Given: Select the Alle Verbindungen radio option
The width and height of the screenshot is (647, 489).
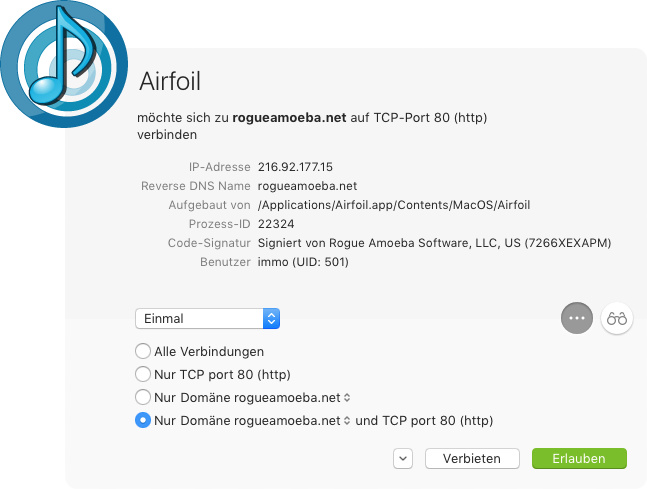Looking at the screenshot, I should coord(143,352).
